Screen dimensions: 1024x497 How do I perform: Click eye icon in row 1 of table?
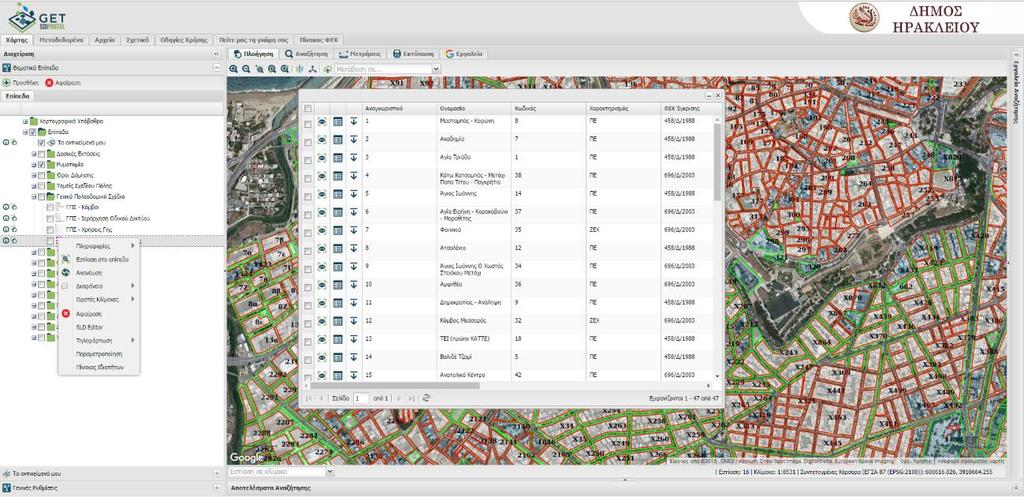[322, 121]
